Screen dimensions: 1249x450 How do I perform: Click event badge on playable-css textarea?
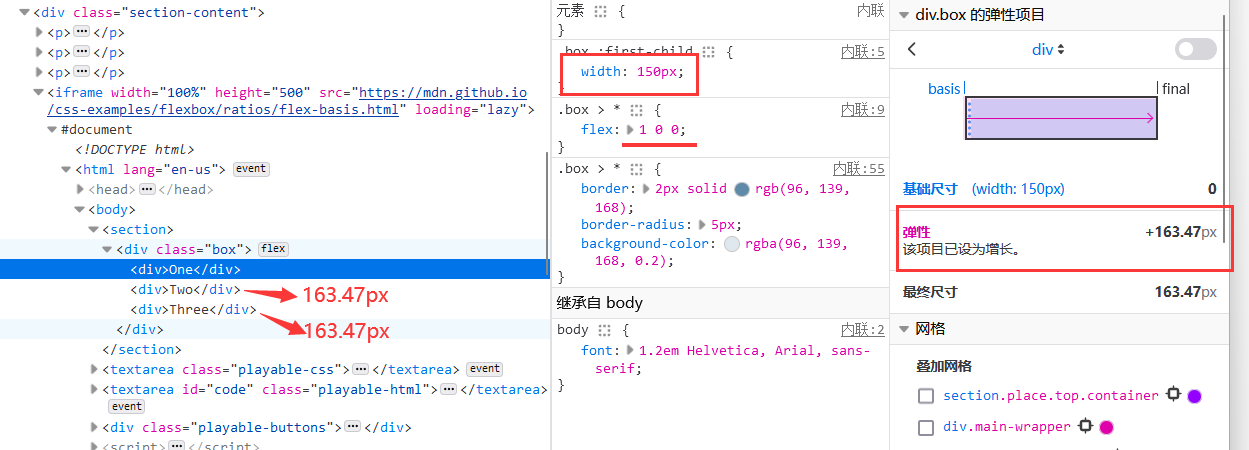pyautogui.click(x=485, y=369)
